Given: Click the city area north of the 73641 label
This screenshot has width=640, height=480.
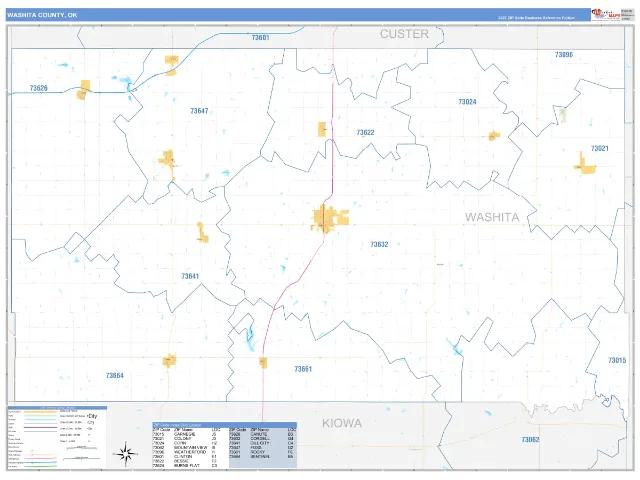Looking at the screenshot, I should (x=202, y=233).
